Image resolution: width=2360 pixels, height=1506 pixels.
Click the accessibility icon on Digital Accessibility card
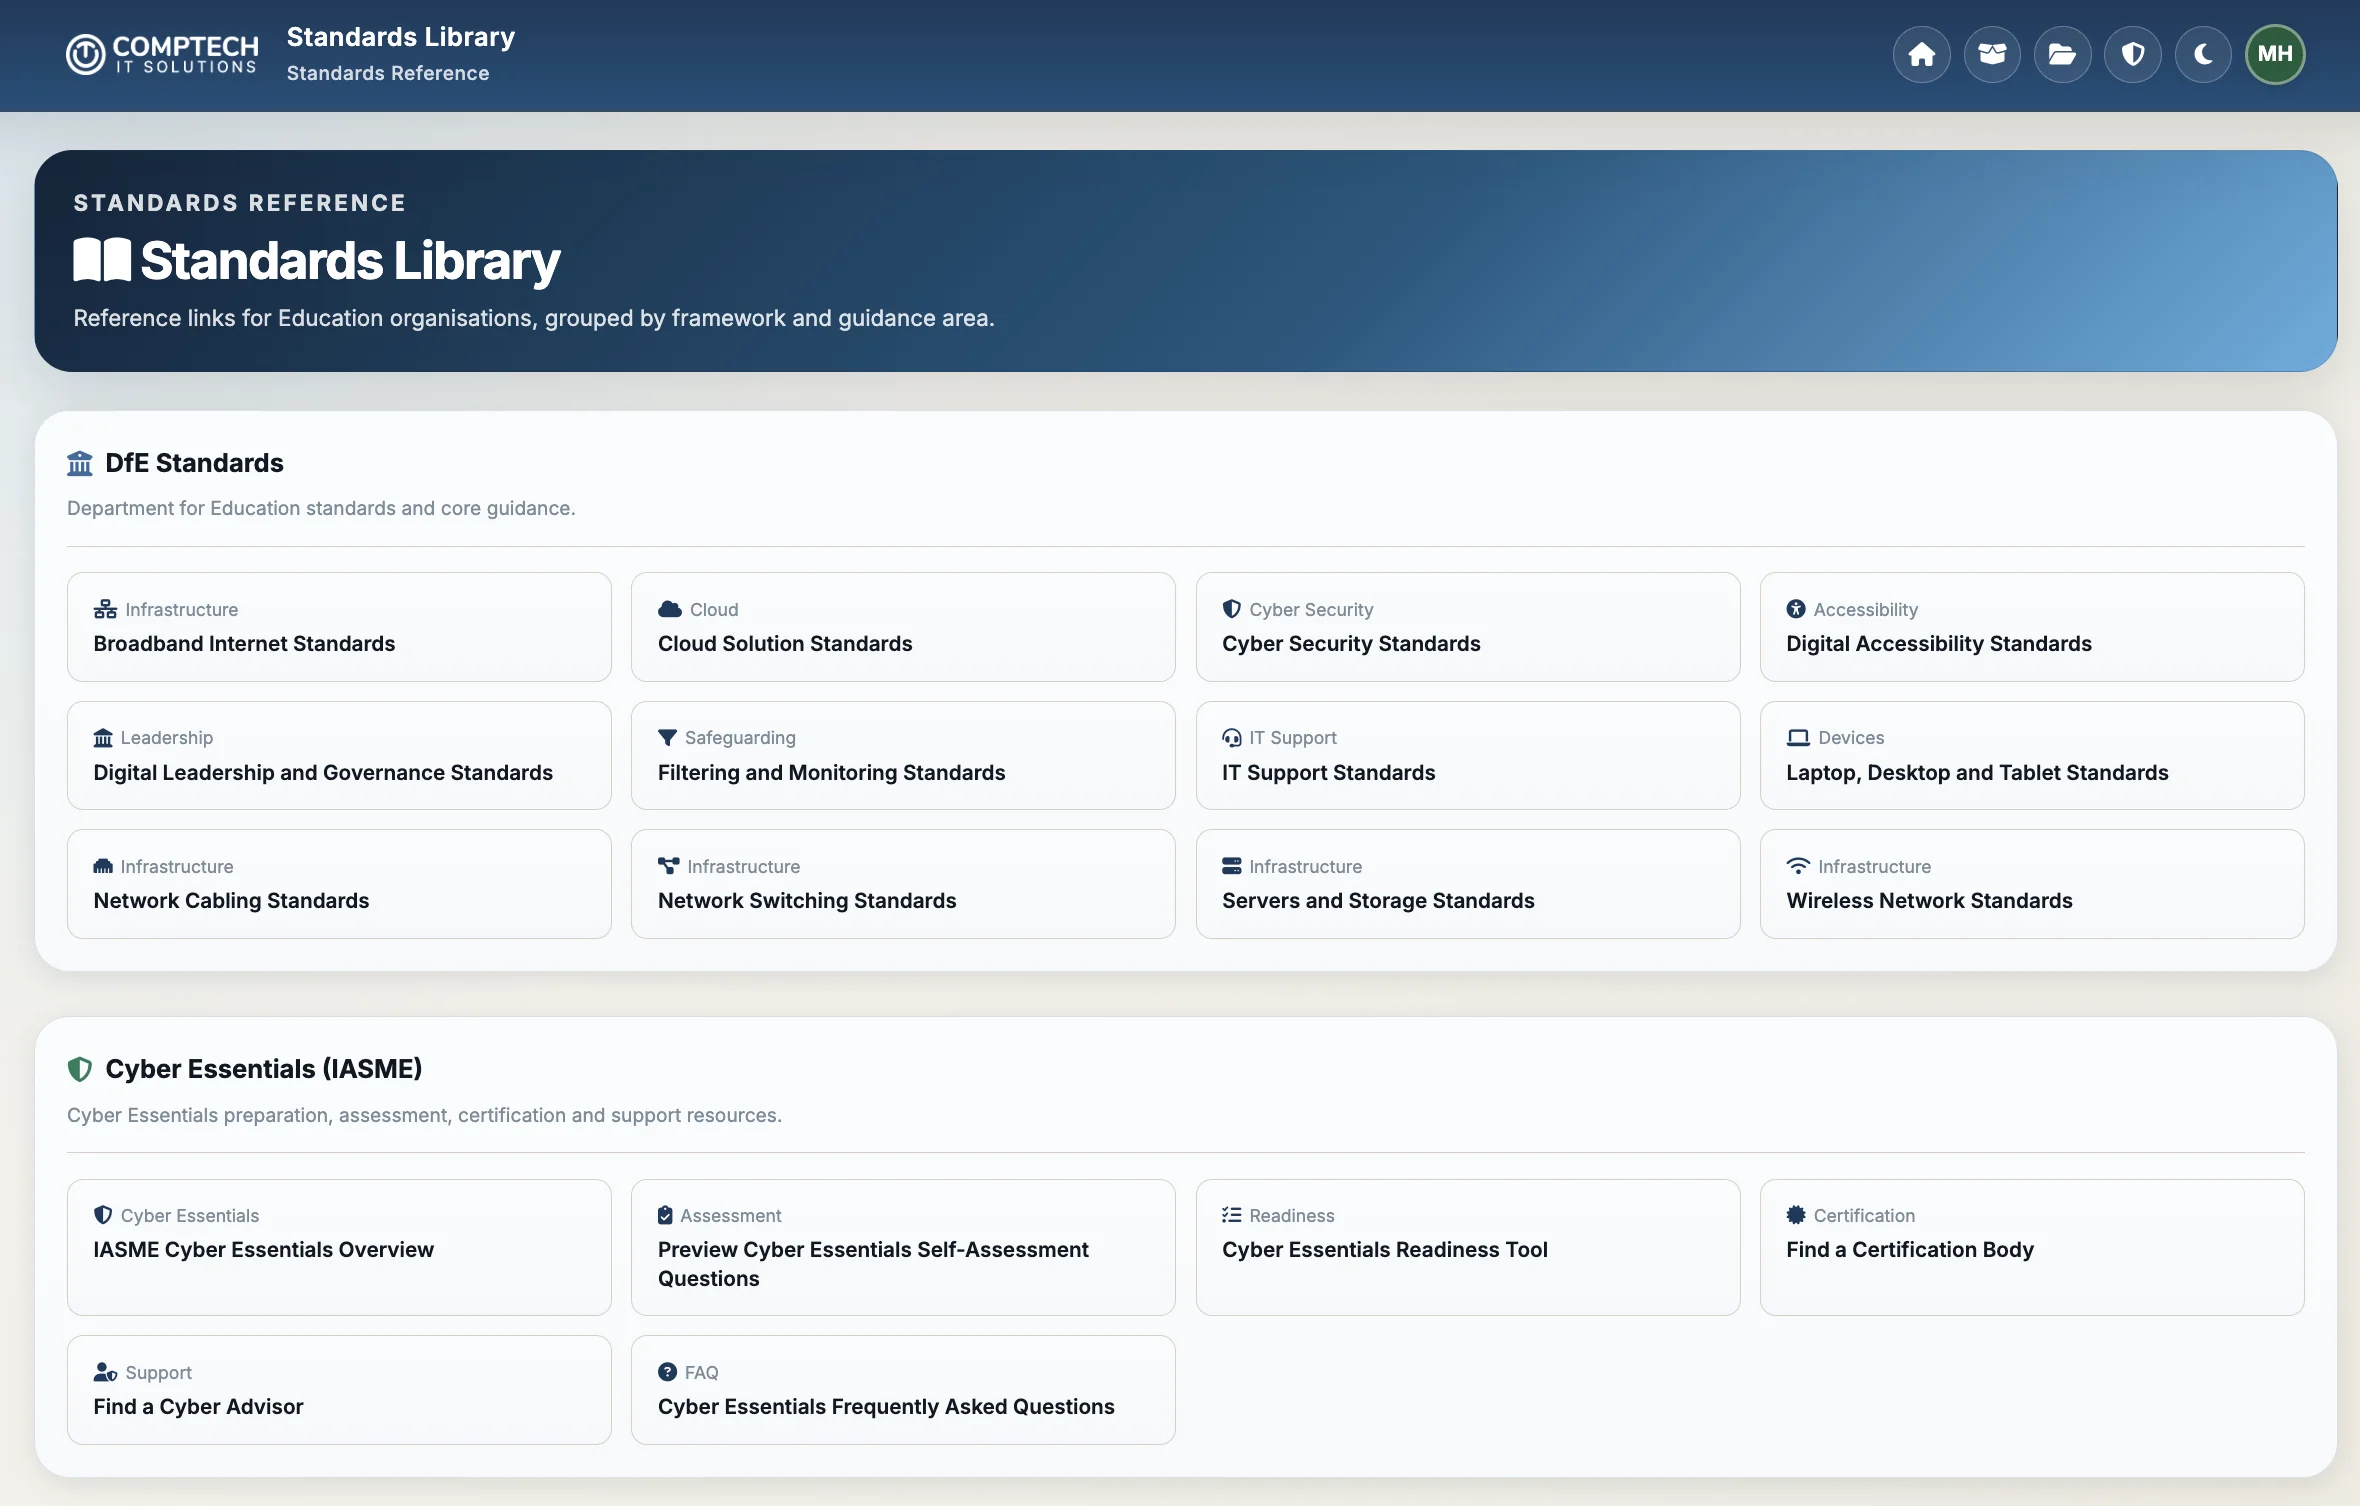[1796, 609]
